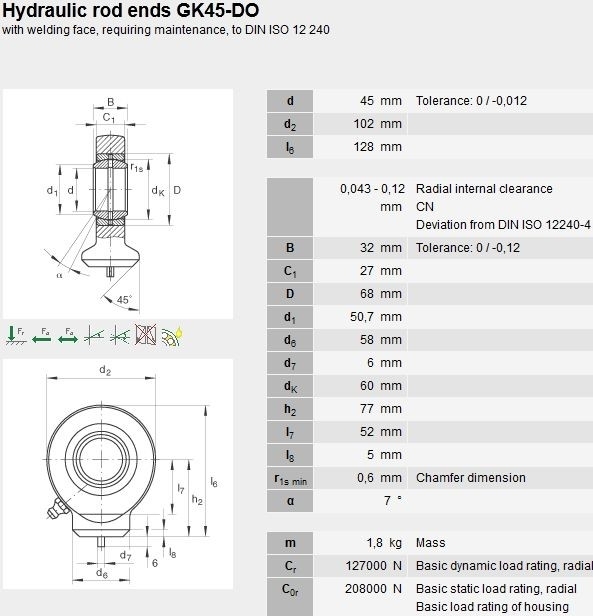The image size is (593, 616).
Task: Select the '1,8 kg' mass value
Action: pyautogui.click(x=384, y=543)
